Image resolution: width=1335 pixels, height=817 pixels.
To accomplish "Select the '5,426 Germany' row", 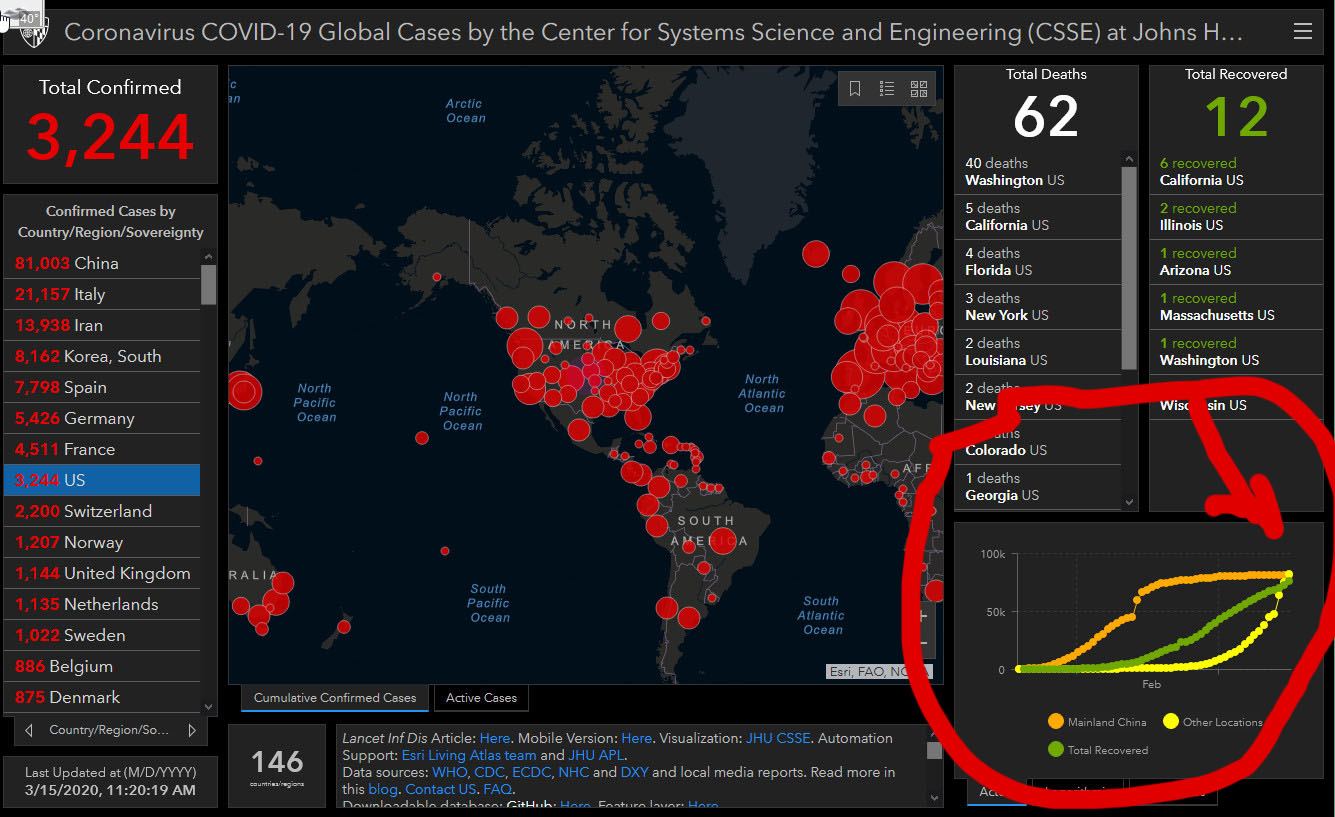I will pos(102,418).
